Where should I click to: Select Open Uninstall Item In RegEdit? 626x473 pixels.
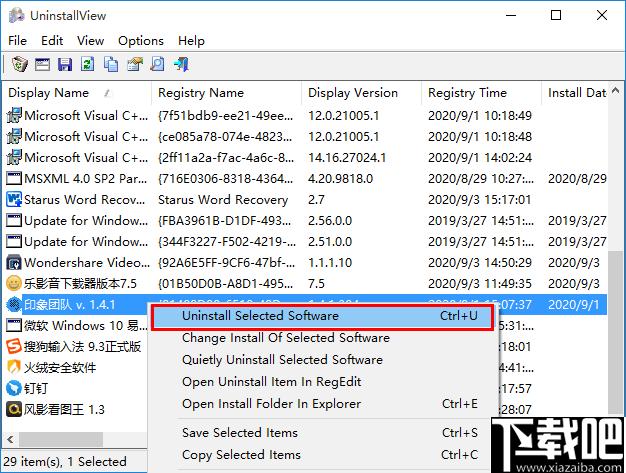(x=271, y=382)
